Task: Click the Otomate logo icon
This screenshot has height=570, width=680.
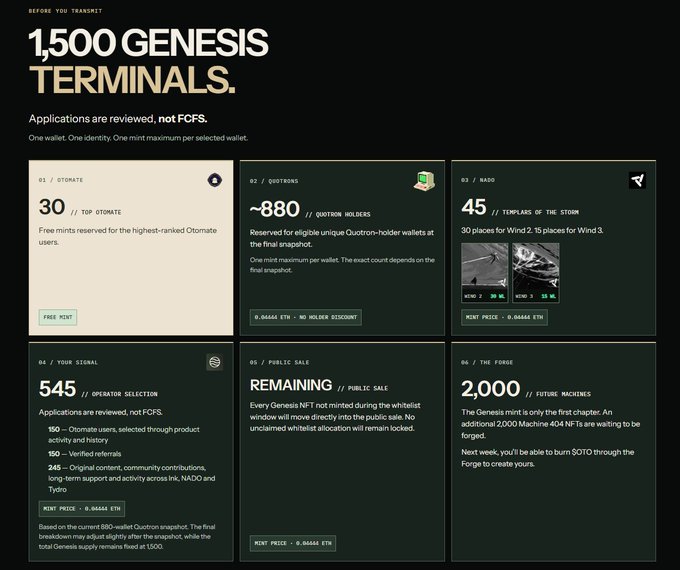Action: [x=214, y=180]
